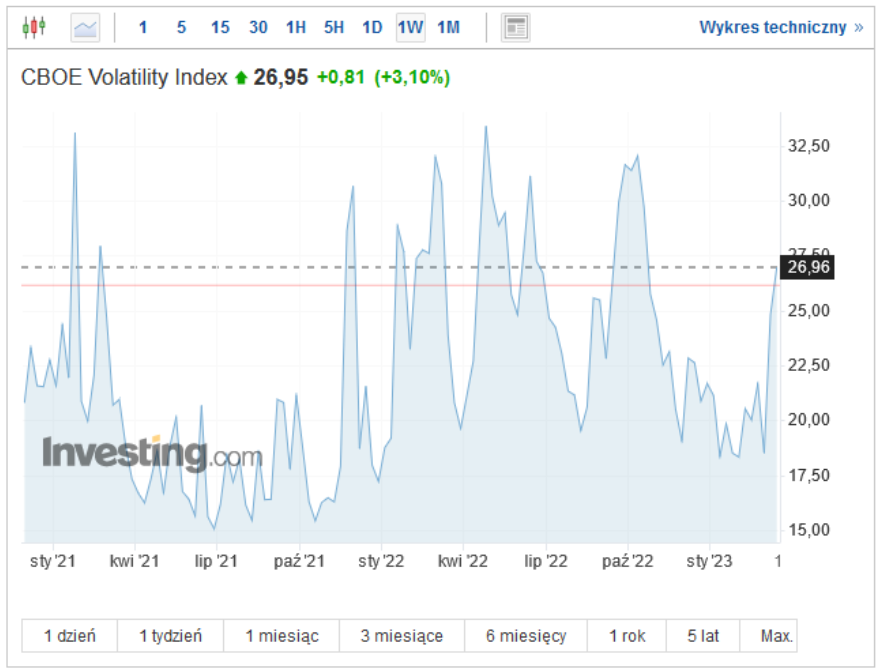Set interval to 5 minutes
This screenshot has width=880, height=671.
click(181, 27)
